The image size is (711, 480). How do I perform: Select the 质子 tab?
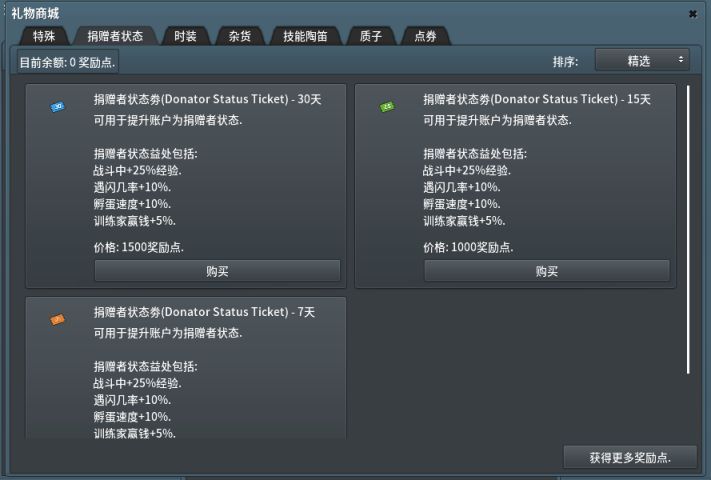coord(371,36)
